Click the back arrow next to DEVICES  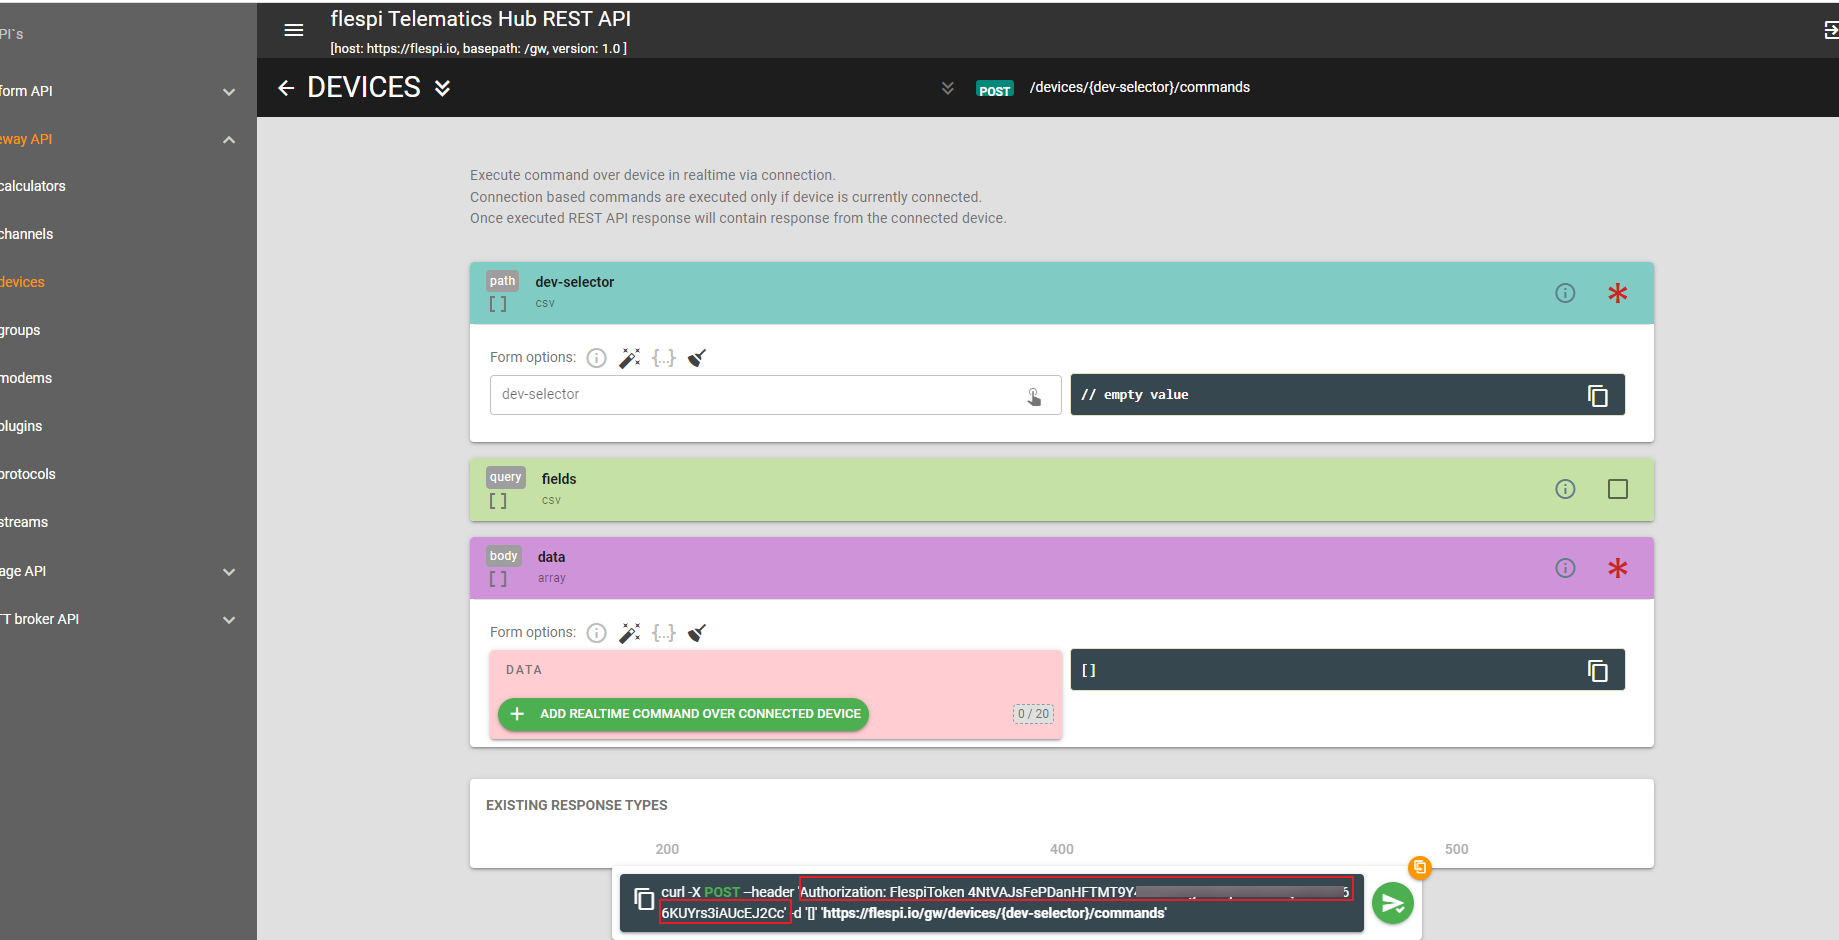pyautogui.click(x=286, y=88)
